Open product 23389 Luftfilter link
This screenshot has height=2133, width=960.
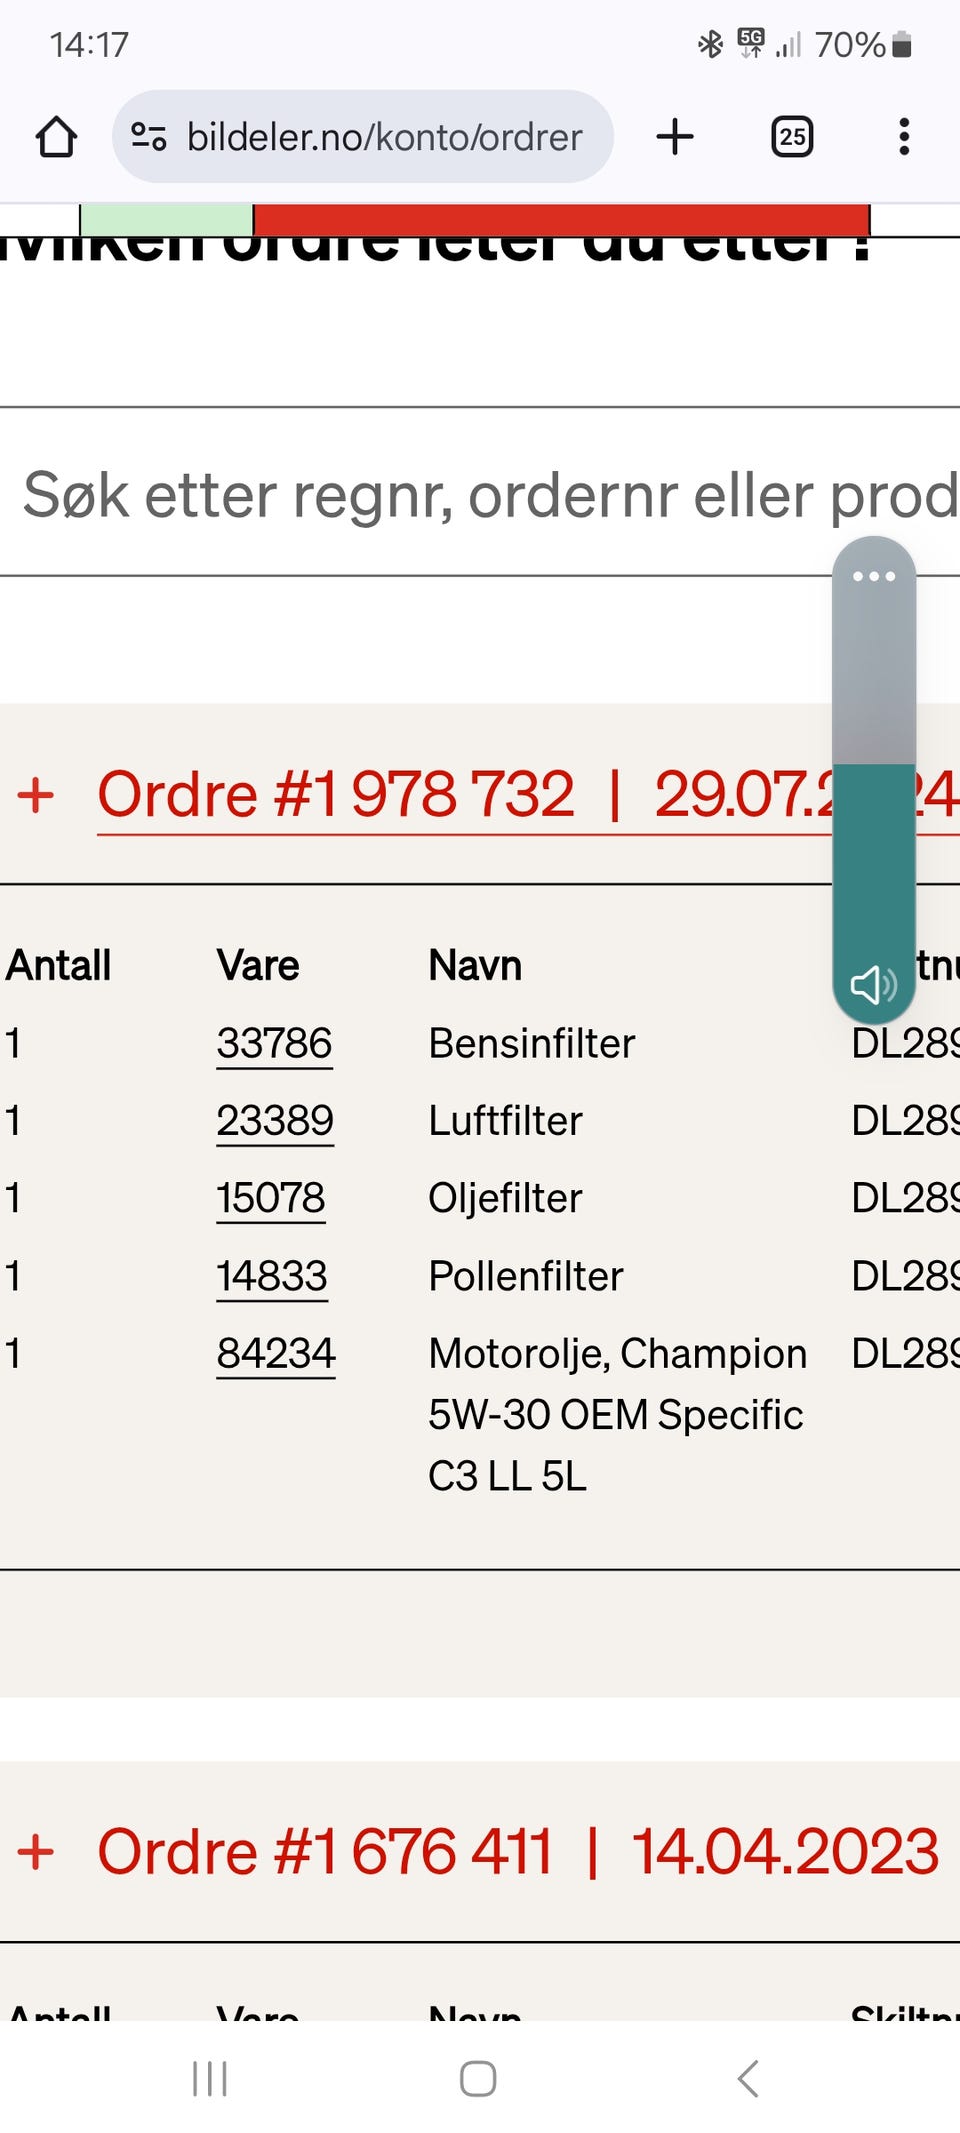275,1121
